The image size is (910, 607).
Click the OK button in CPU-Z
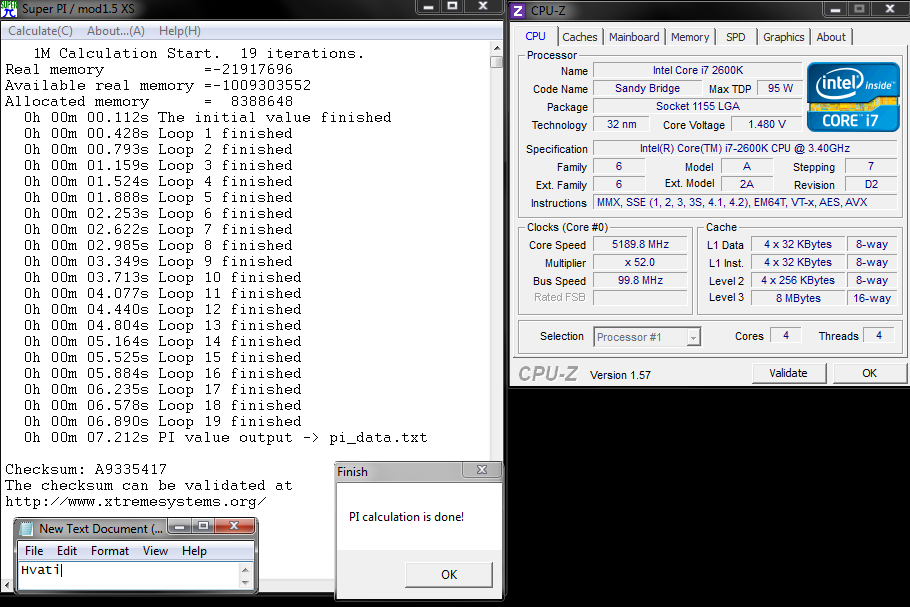click(x=869, y=373)
